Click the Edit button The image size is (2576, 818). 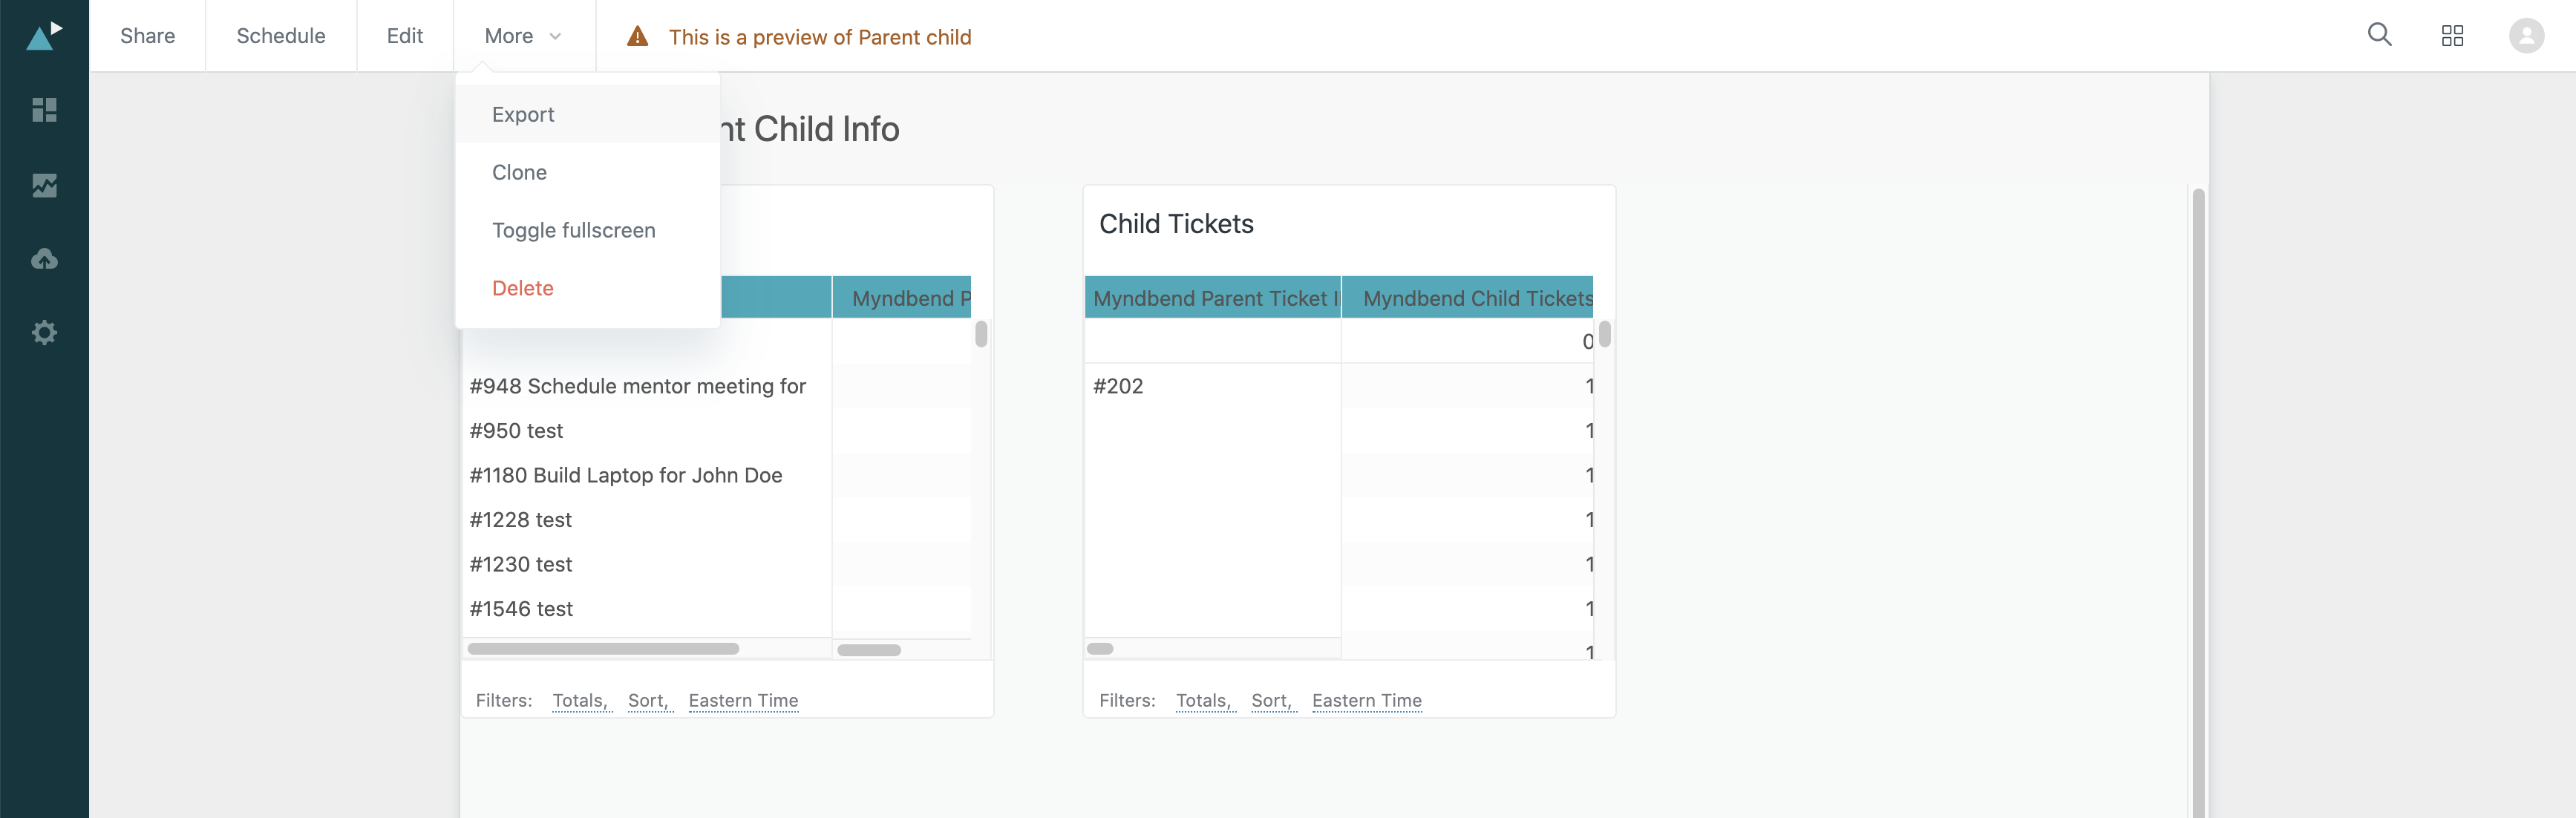[x=405, y=36]
